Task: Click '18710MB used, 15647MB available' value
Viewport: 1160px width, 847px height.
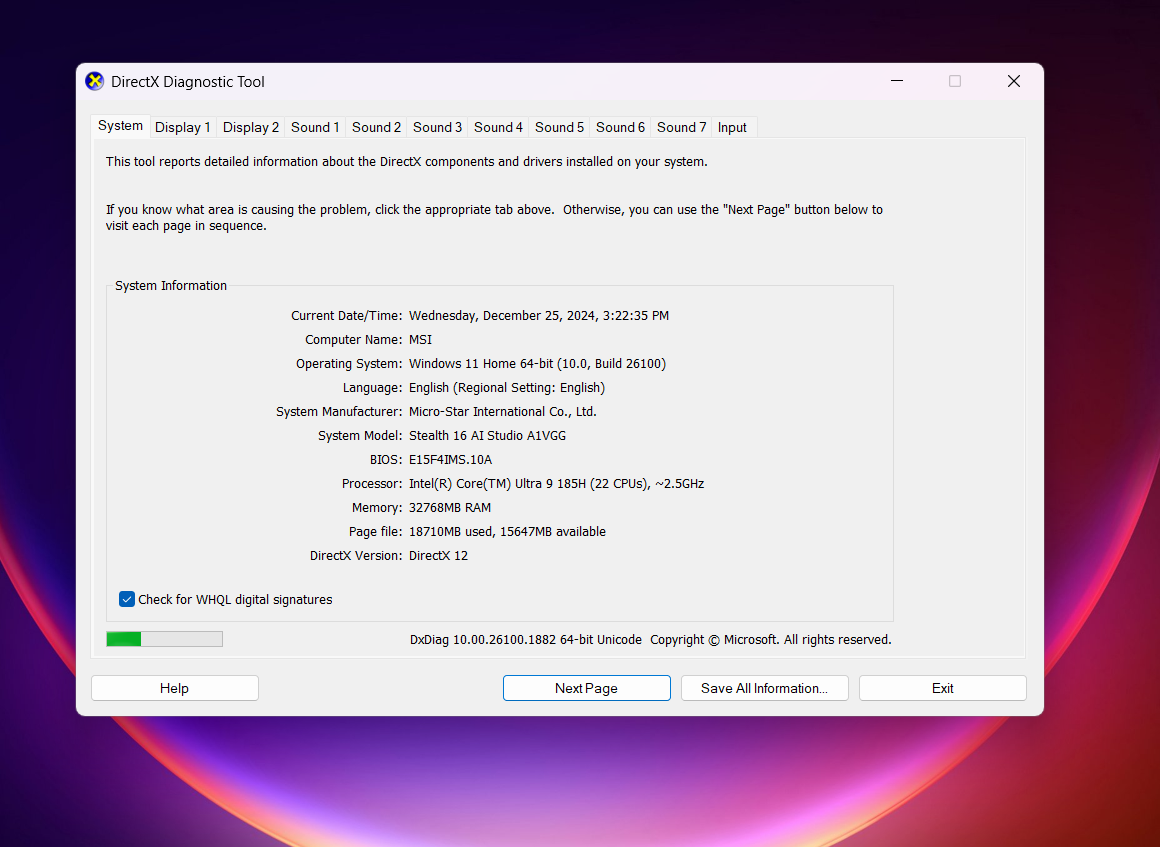Action: (508, 531)
